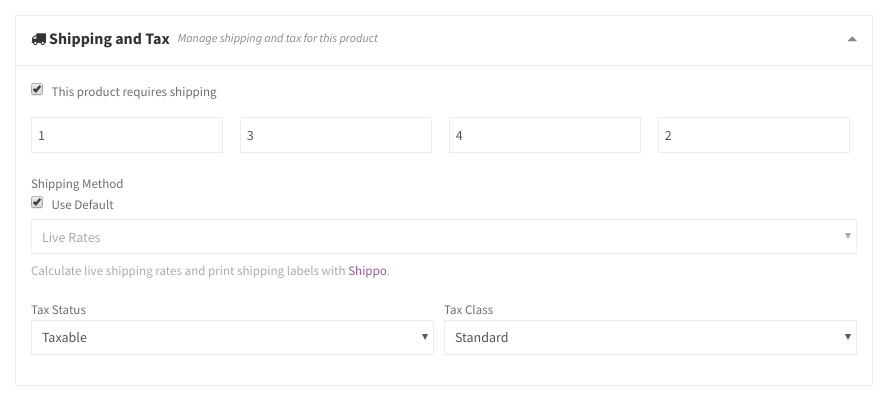Focus the dimension field containing 1
Screen dimensions: 887x401
coord(127,135)
